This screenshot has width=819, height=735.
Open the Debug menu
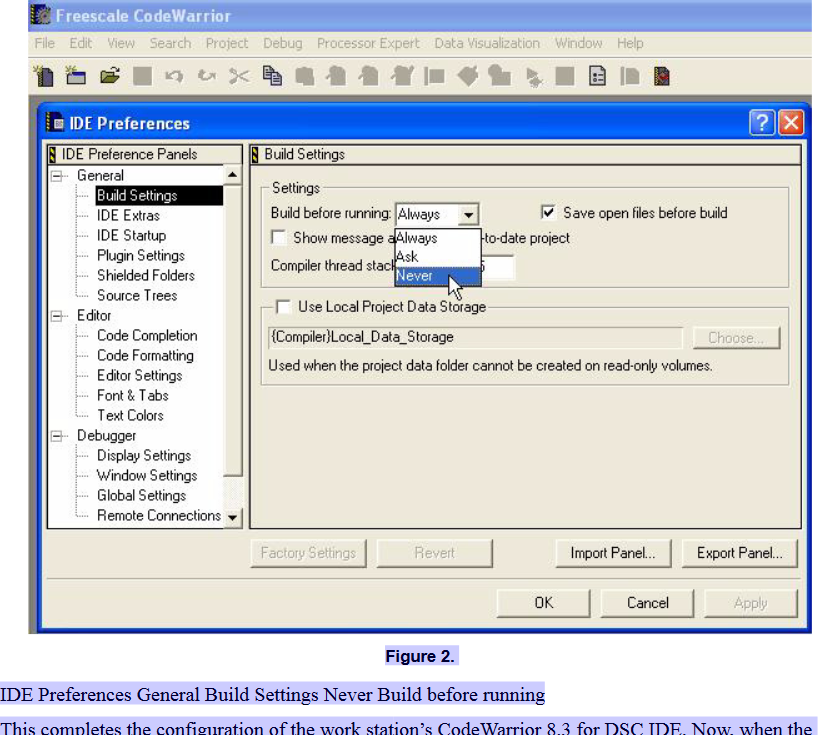click(283, 43)
